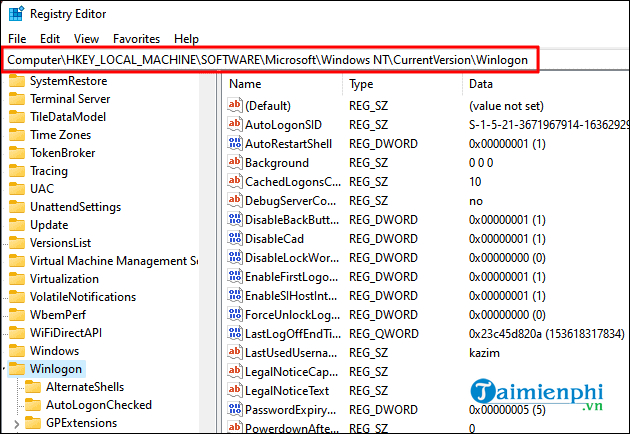Click the AutoLogonSID string value icon

(x=235, y=124)
